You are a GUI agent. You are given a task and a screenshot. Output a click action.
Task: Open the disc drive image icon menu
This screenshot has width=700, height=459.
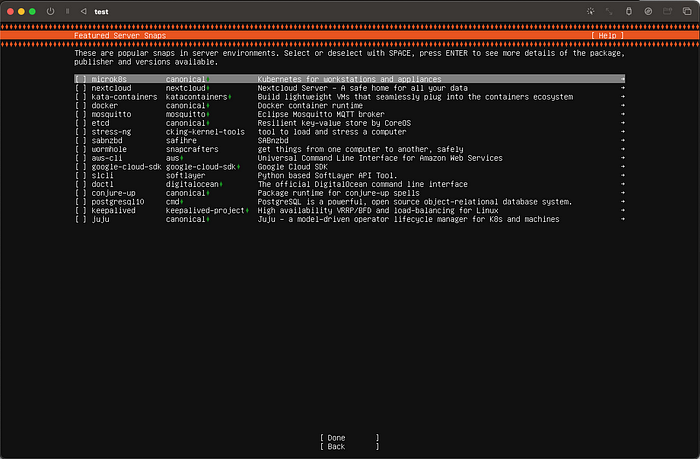point(648,11)
